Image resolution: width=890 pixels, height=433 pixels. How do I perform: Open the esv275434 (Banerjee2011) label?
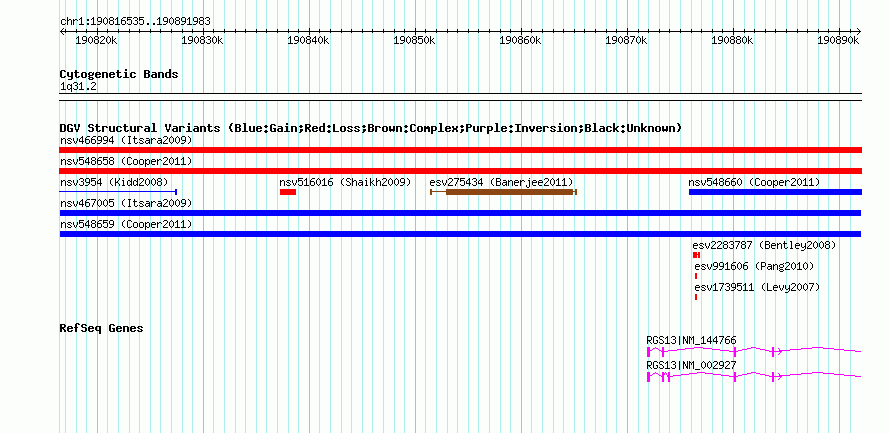point(501,182)
